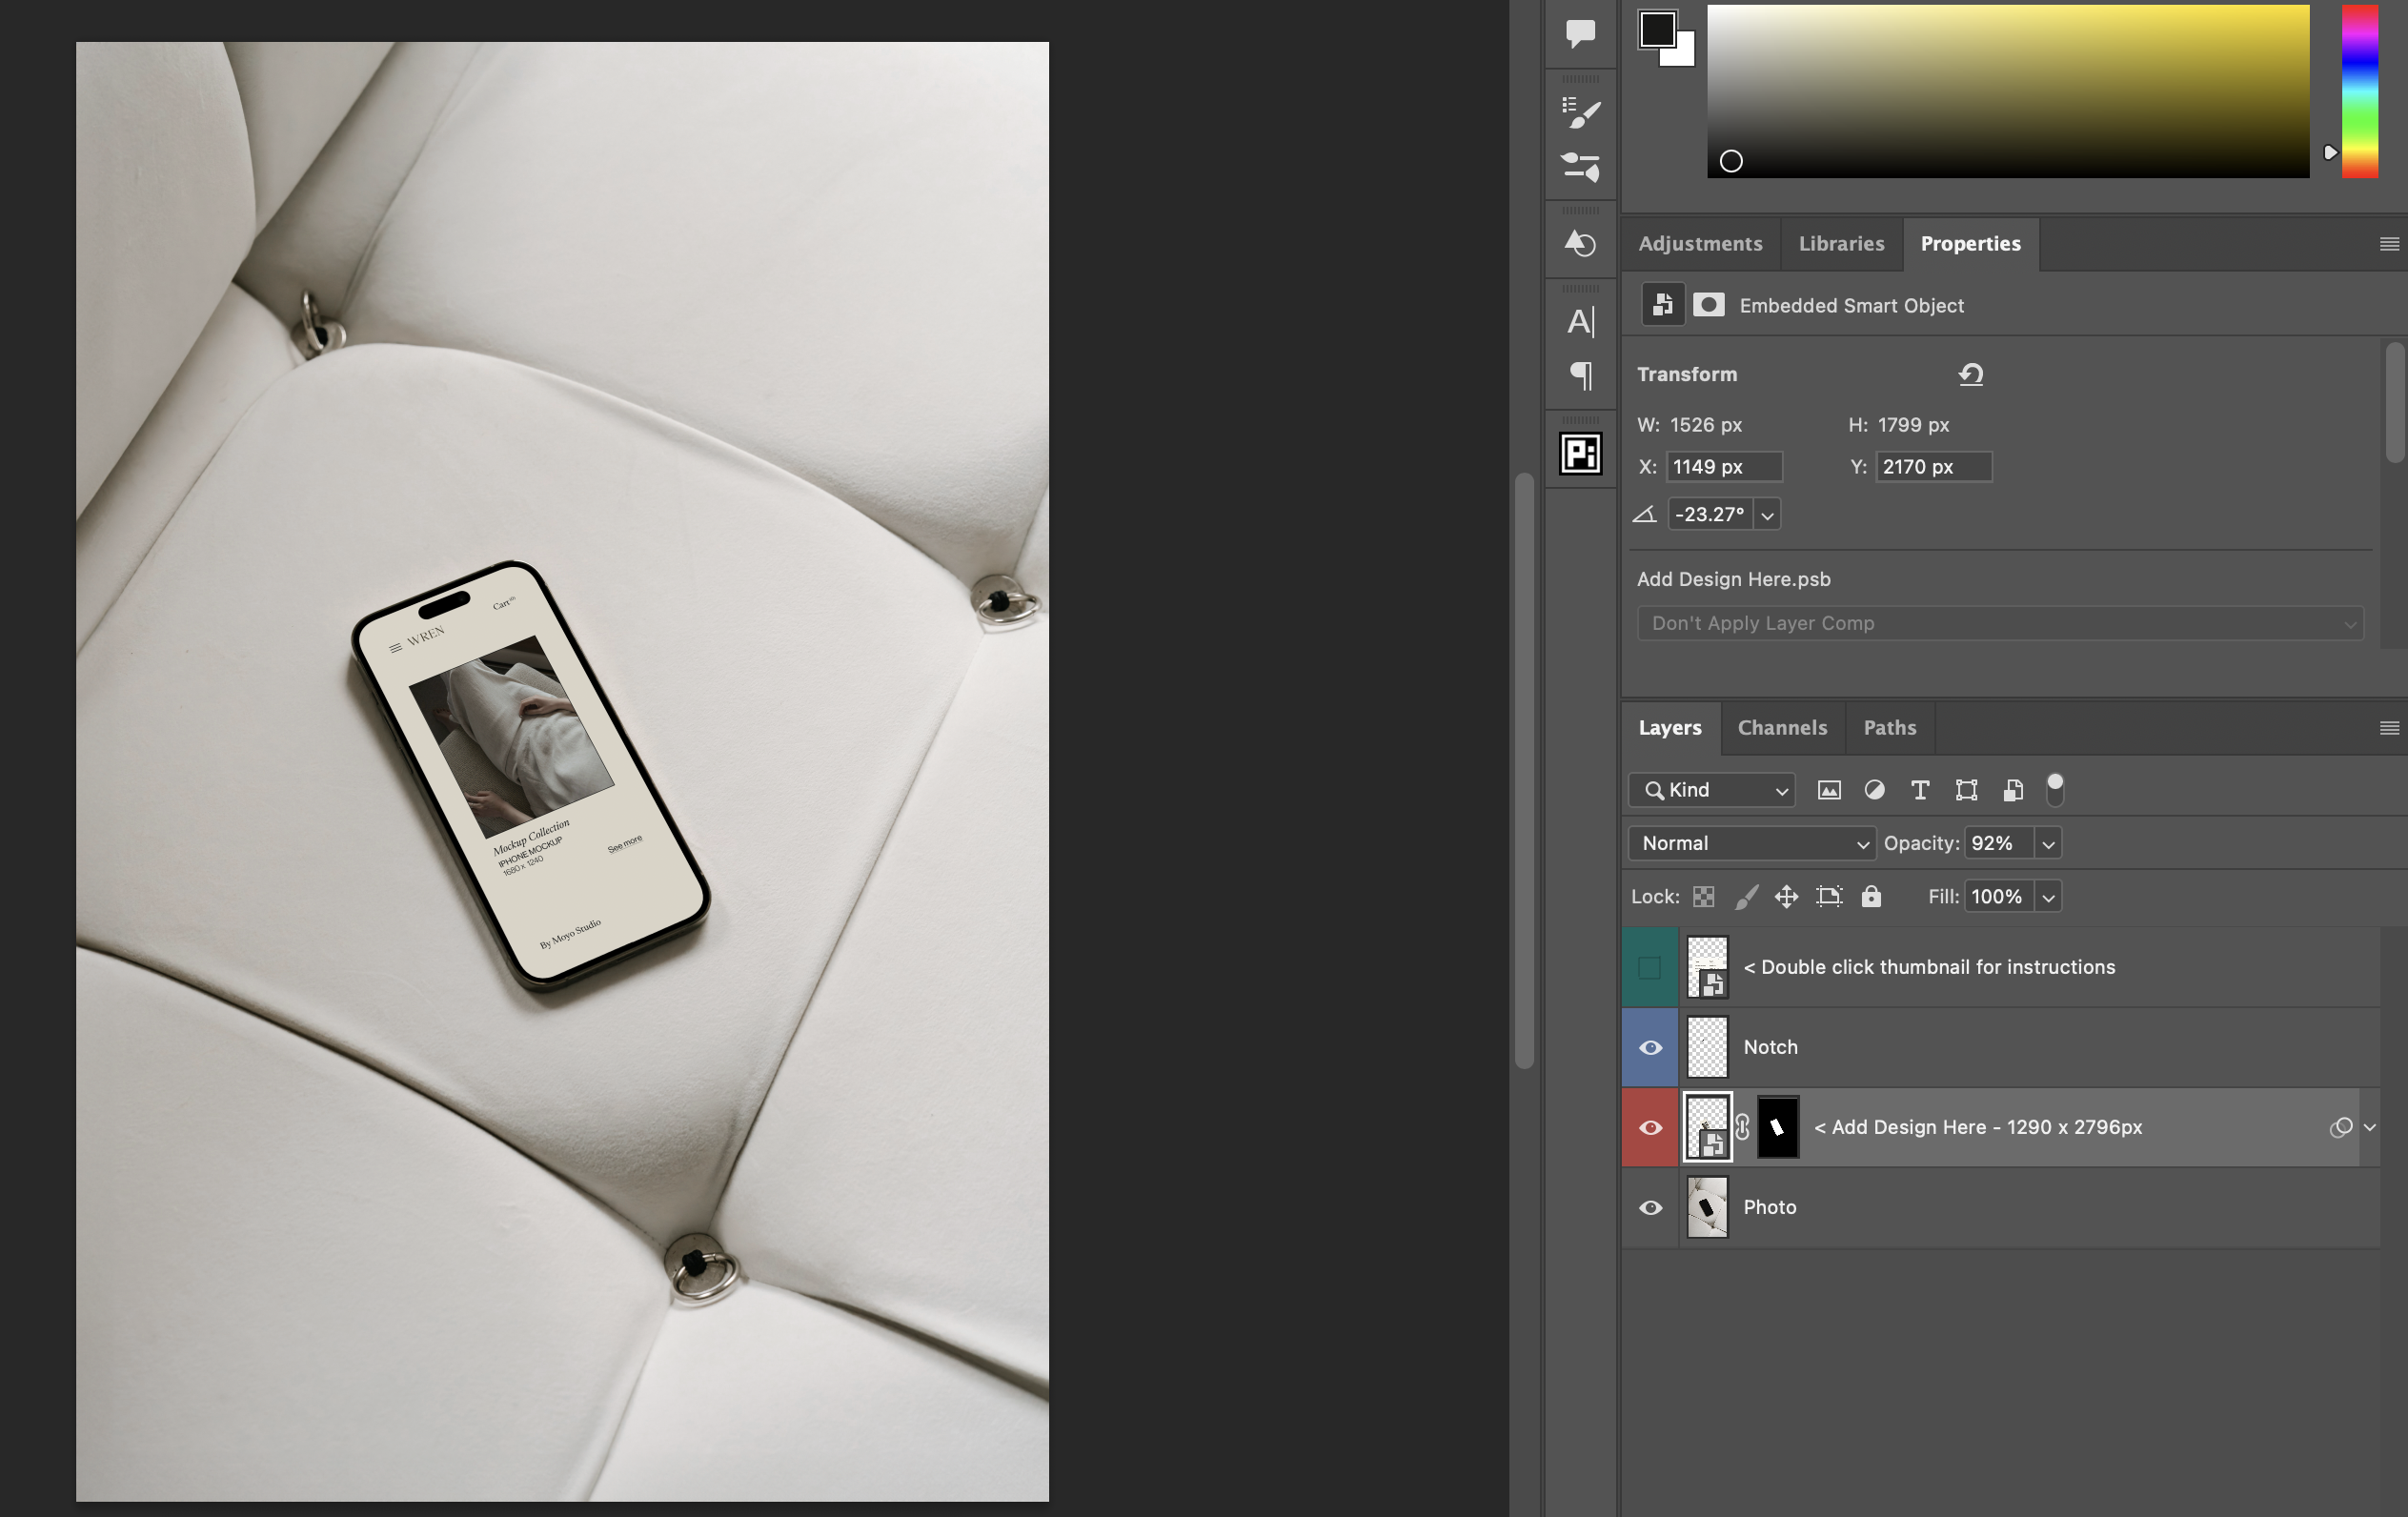
Task: Filter for adjustment layers icon
Action: tap(1874, 790)
